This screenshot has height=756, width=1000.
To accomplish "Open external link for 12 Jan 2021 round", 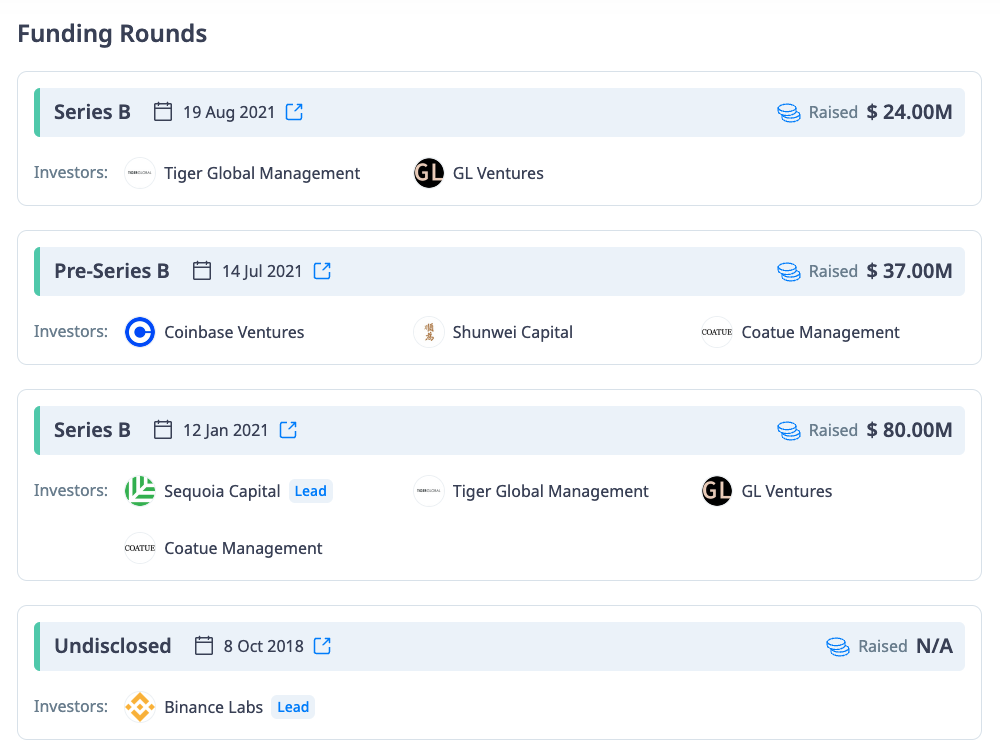I will click(x=288, y=430).
